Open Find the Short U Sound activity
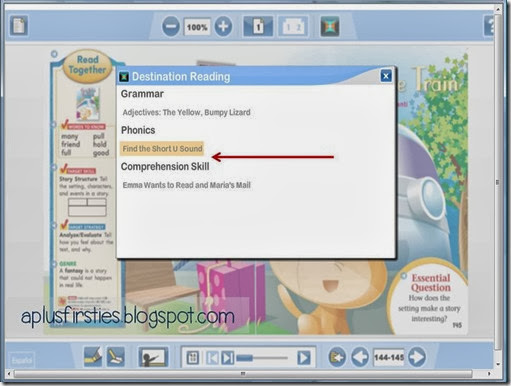Viewport: 511px width, 386px height. tap(162, 149)
